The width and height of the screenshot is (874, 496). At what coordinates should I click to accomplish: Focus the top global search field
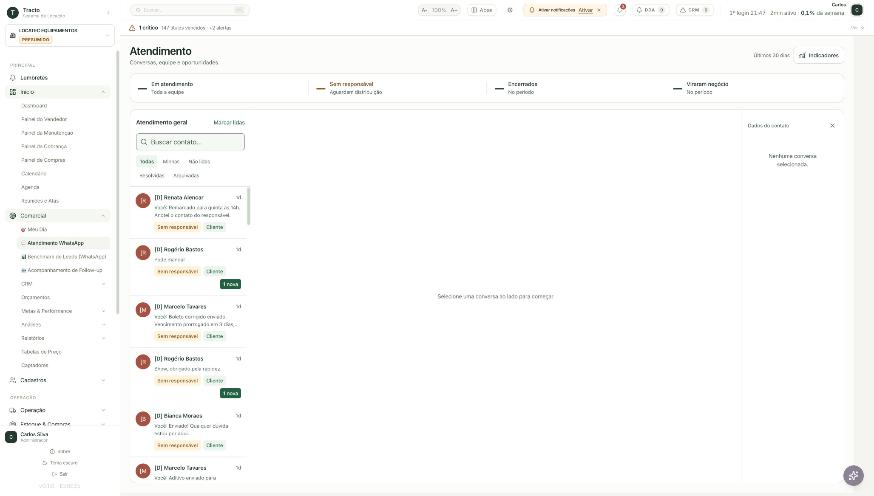click(x=190, y=10)
